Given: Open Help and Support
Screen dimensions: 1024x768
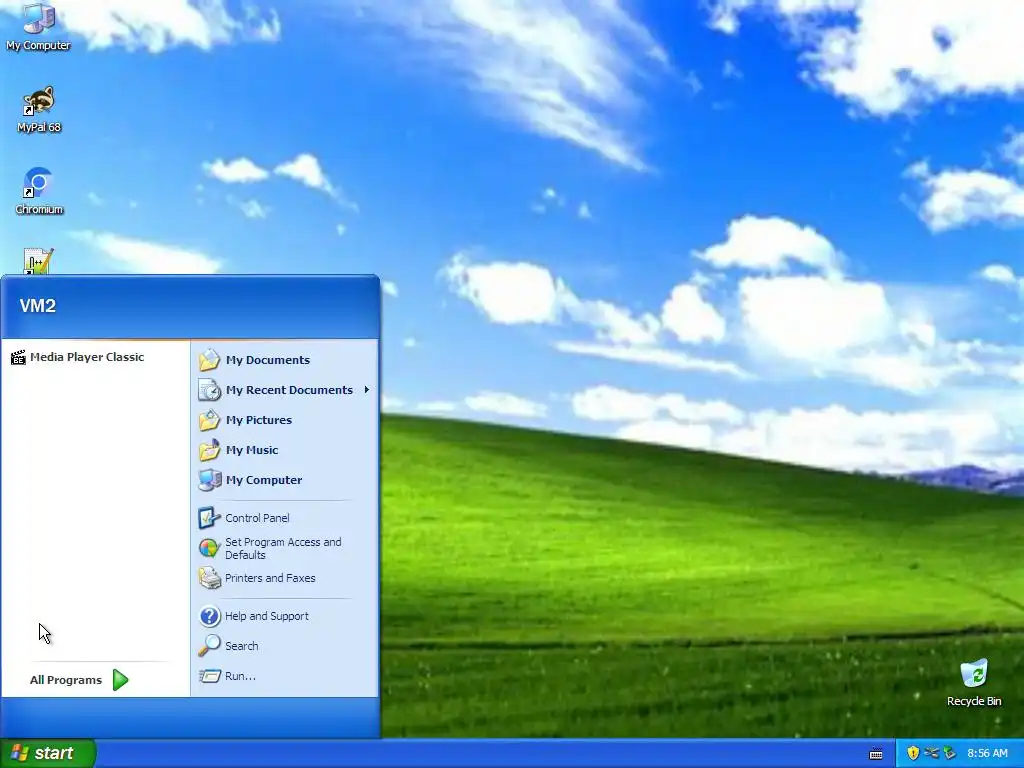Looking at the screenshot, I should [x=284, y=616].
